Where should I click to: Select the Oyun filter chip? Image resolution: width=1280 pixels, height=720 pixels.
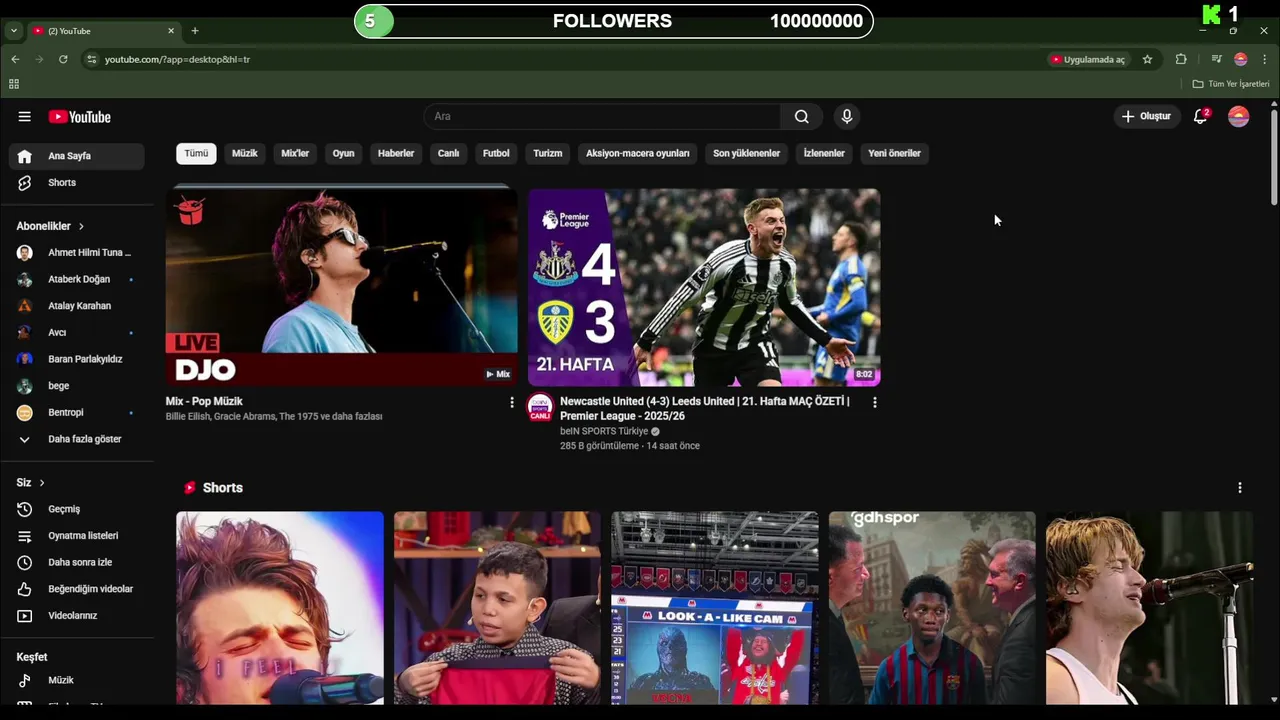[344, 153]
